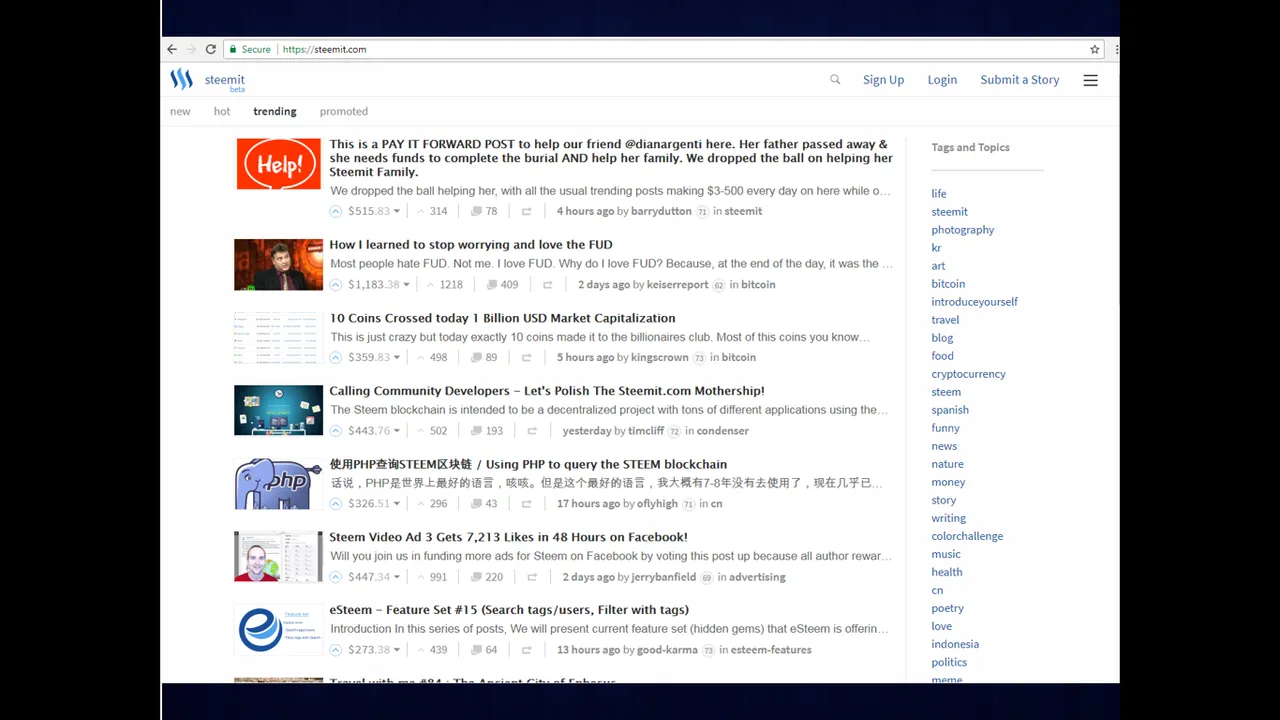1280x720 pixels.
Task: Click Submit a Story
Action: (x=1020, y=80)
